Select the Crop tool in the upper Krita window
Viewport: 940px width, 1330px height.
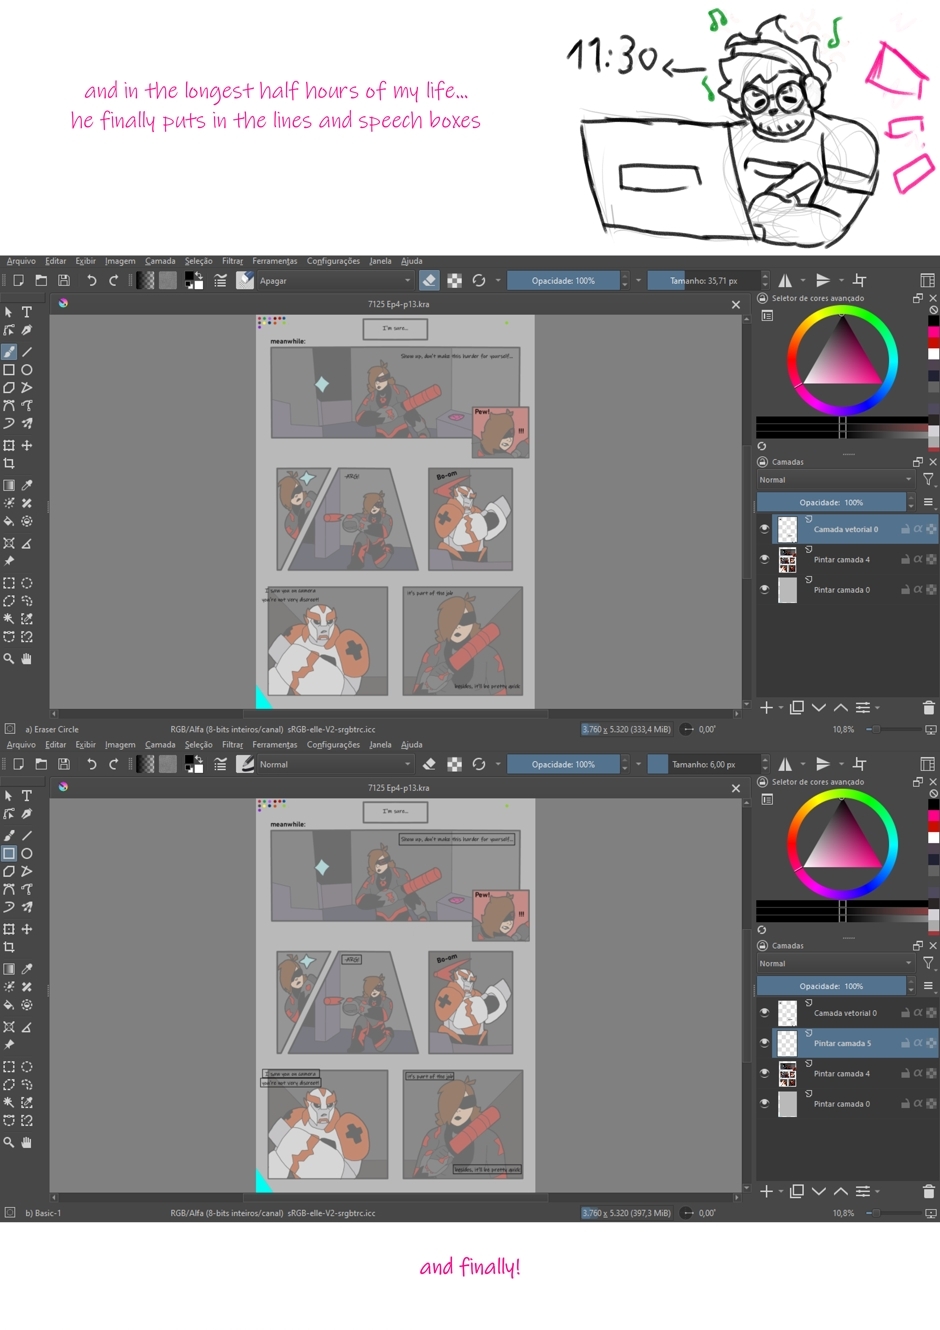click(9, 464)
